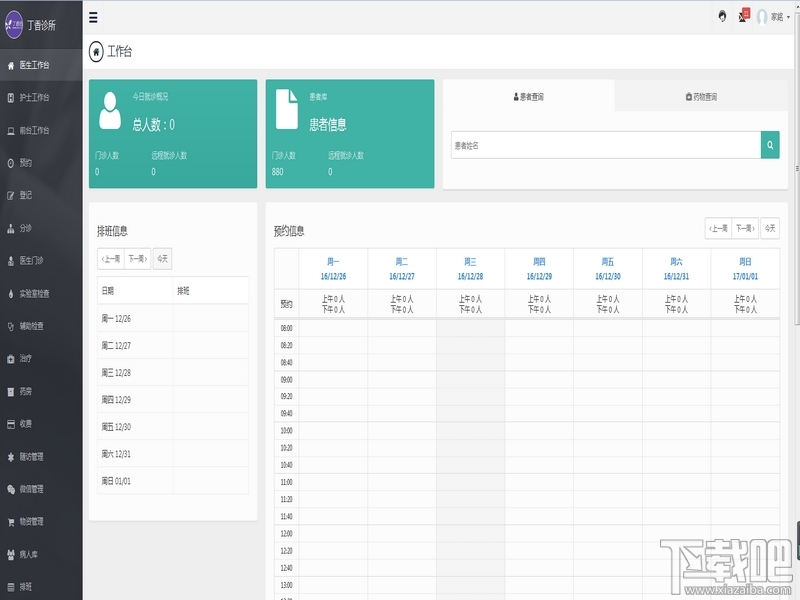Click 下一周 in 排班信息 panel
The image size is (800, 600).
tap(138, 259)
